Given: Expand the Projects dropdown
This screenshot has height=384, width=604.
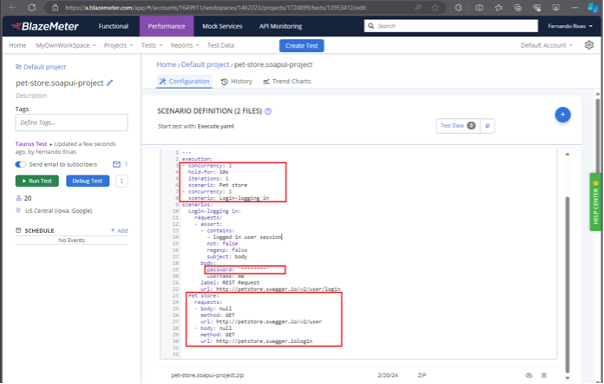Looking at the screenshot, I should (x=118, y=45).
